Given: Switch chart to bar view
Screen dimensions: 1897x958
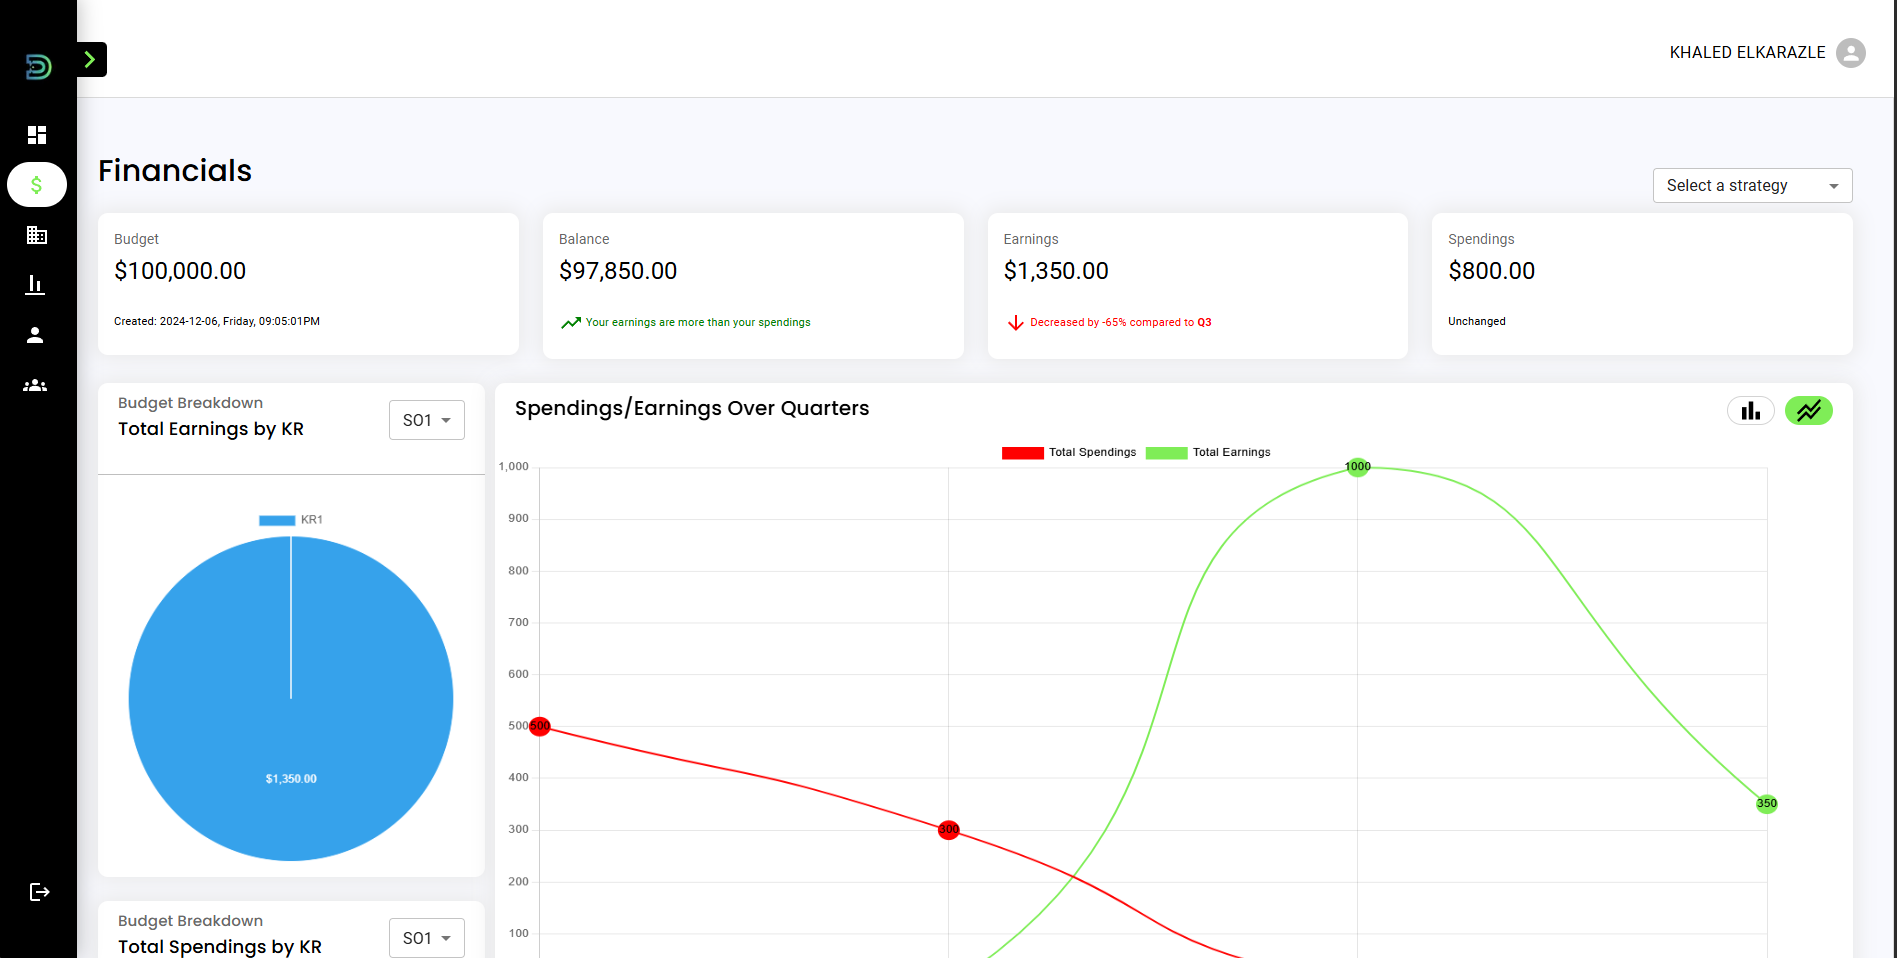Looking at the screenshot, I should (1751, 411).
